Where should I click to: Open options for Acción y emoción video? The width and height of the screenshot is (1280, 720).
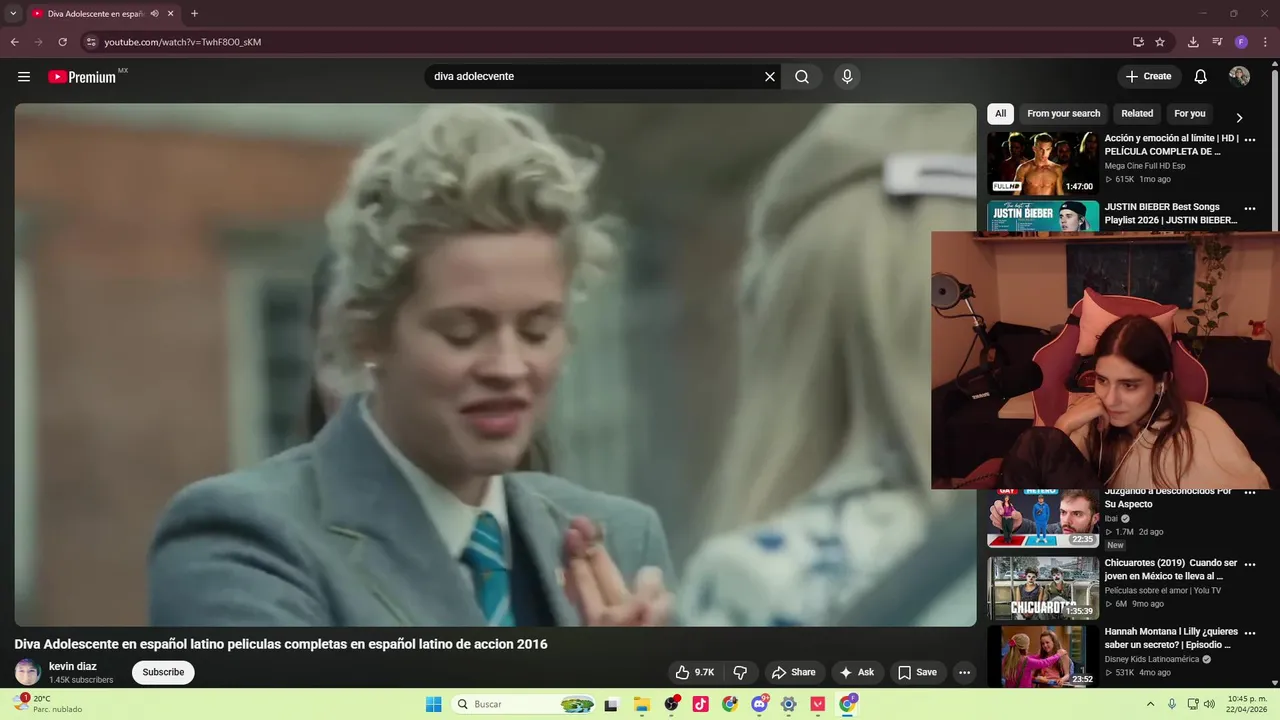(1249, 140)
